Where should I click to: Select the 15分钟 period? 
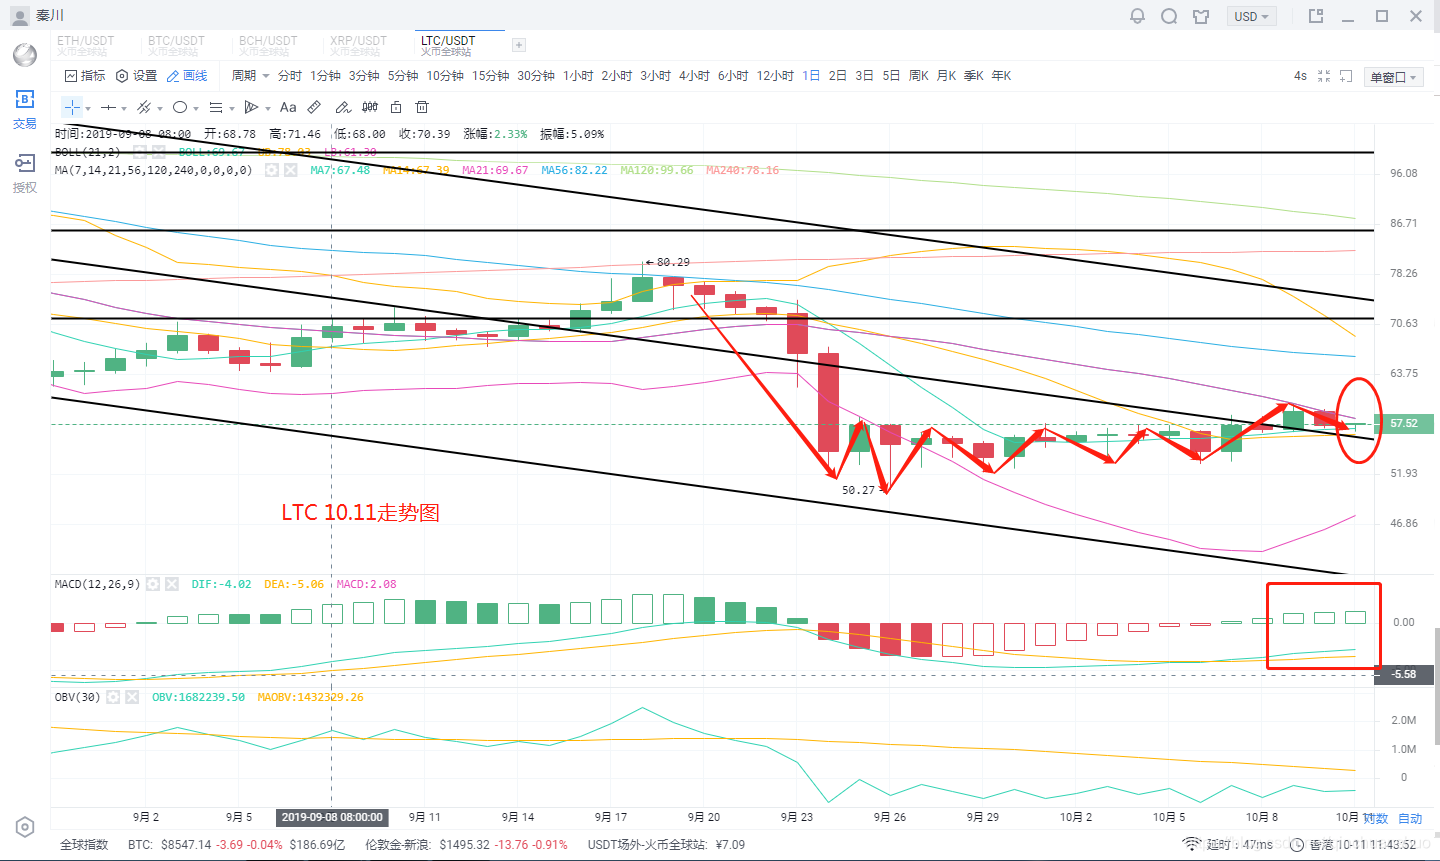click(x=491, y=76)
